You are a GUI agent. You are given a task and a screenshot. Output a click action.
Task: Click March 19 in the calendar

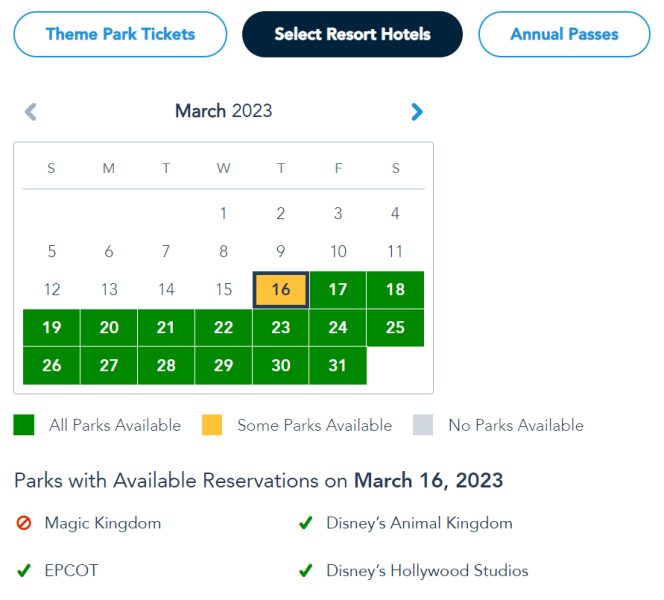click(x=52, y=328)
